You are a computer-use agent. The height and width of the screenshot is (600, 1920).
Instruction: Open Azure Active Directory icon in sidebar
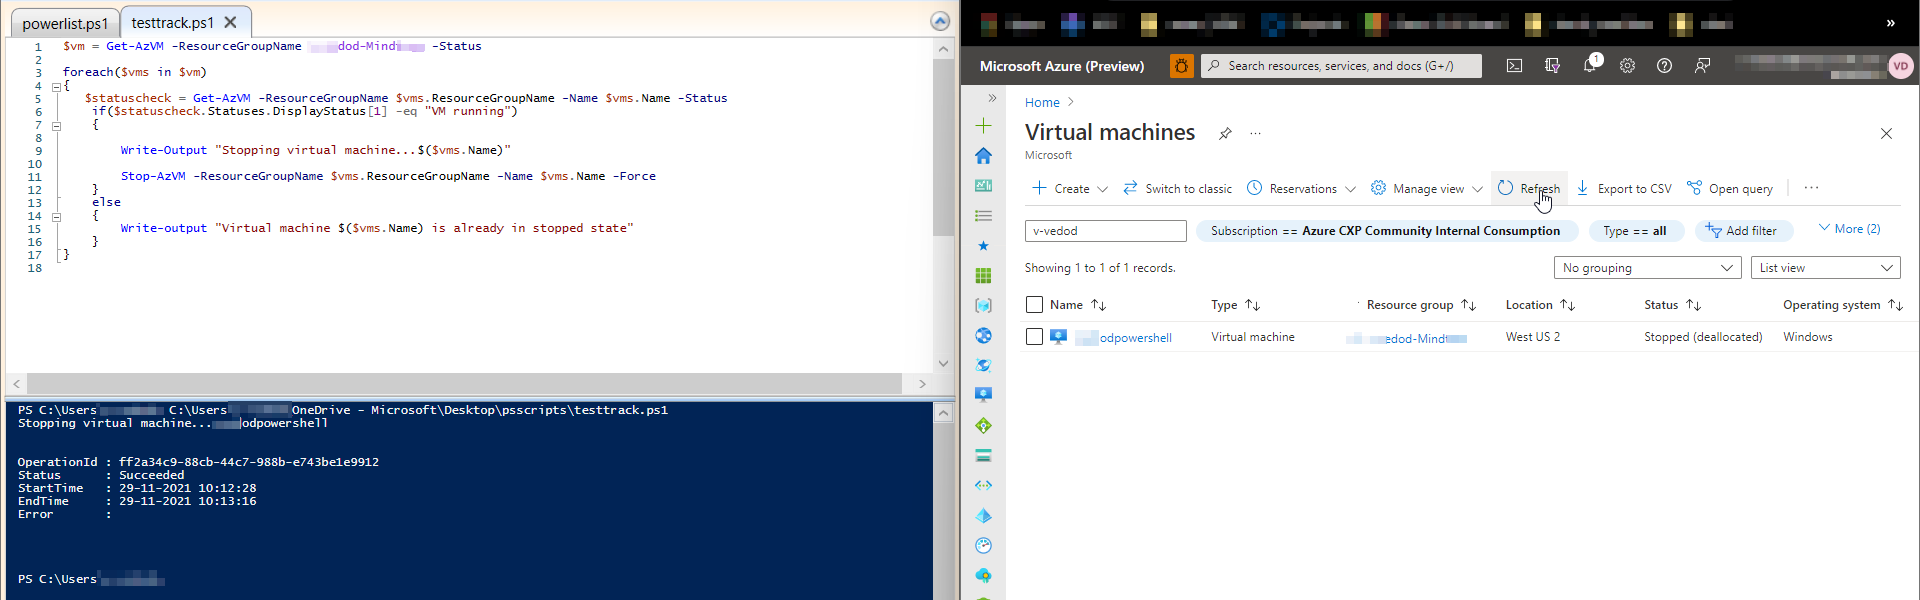click(983, 516)
